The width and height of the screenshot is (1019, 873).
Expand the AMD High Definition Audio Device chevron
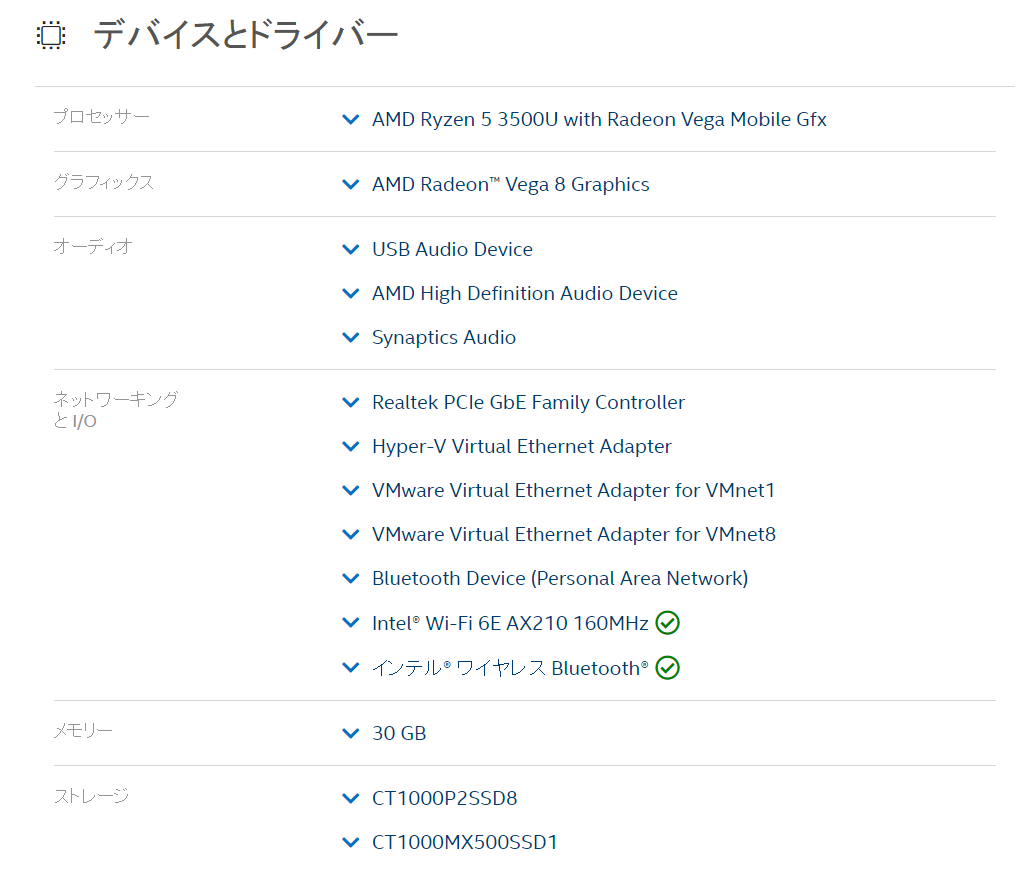(350, 294)
